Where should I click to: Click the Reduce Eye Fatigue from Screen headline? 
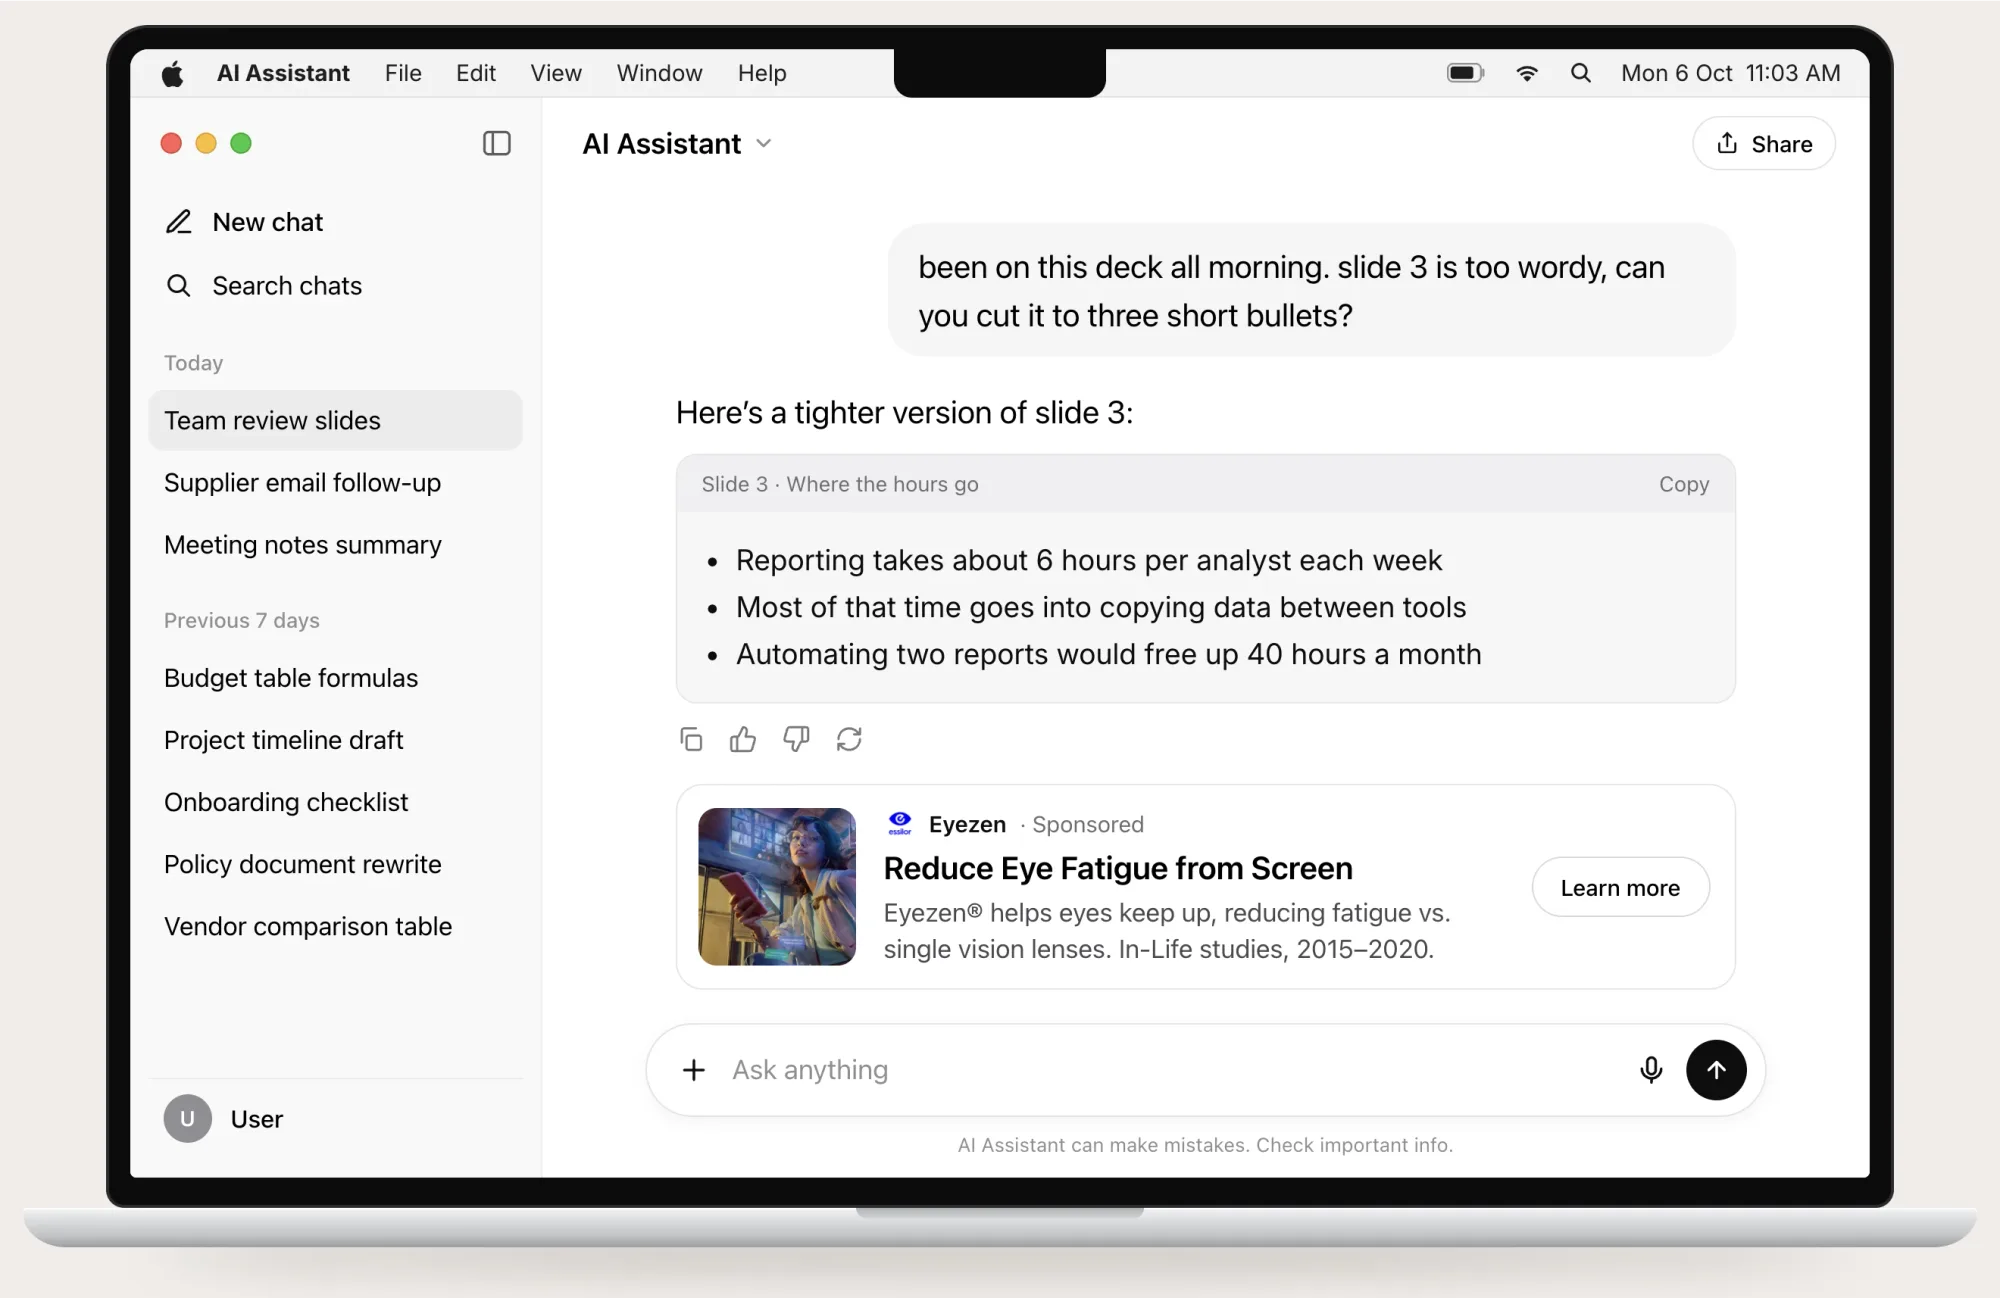[x=1118, y=868]
